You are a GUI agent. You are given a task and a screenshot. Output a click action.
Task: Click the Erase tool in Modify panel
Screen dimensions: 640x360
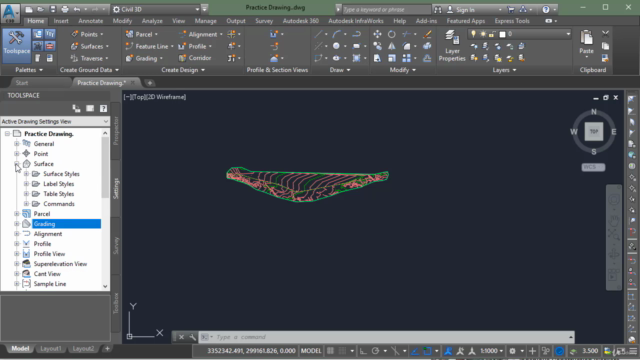[427, 34]
